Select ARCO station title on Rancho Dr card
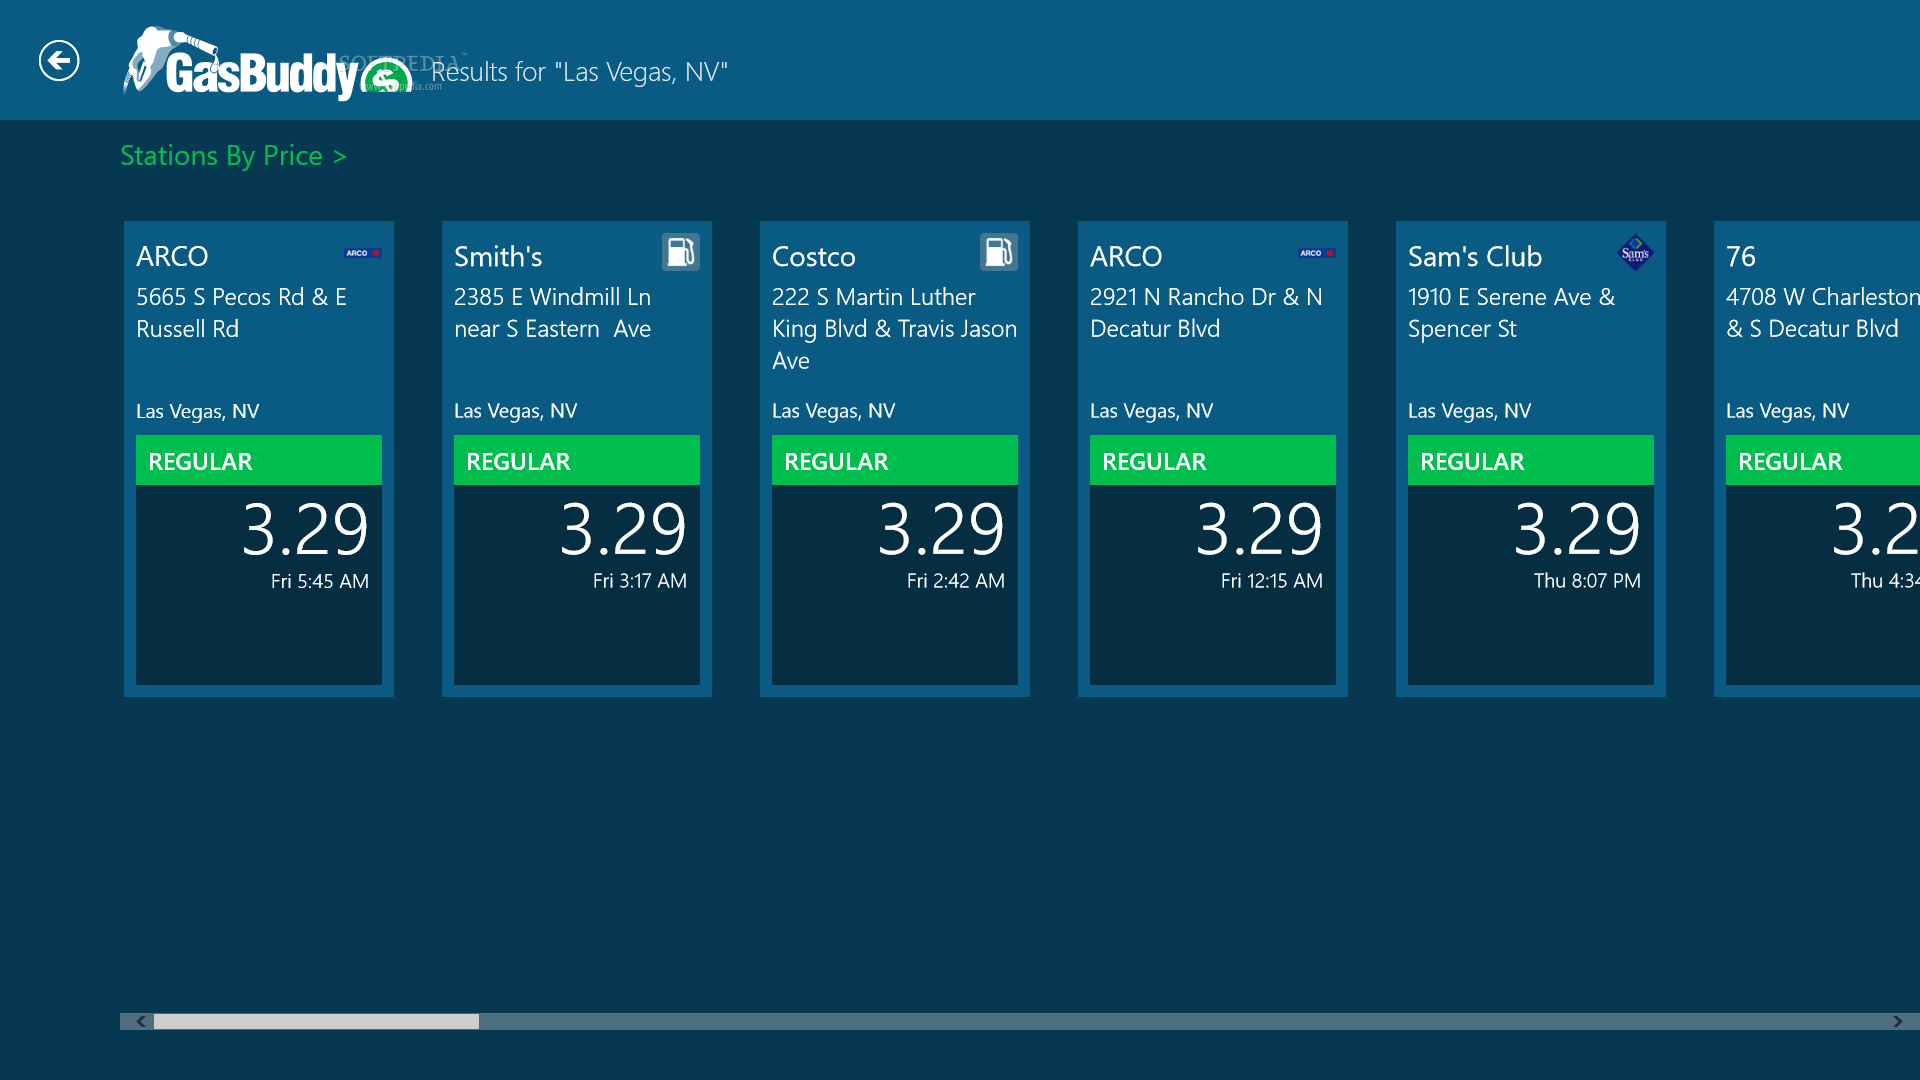The height and width of the screenshot is (1080, 1920). tap(1126, 256)
